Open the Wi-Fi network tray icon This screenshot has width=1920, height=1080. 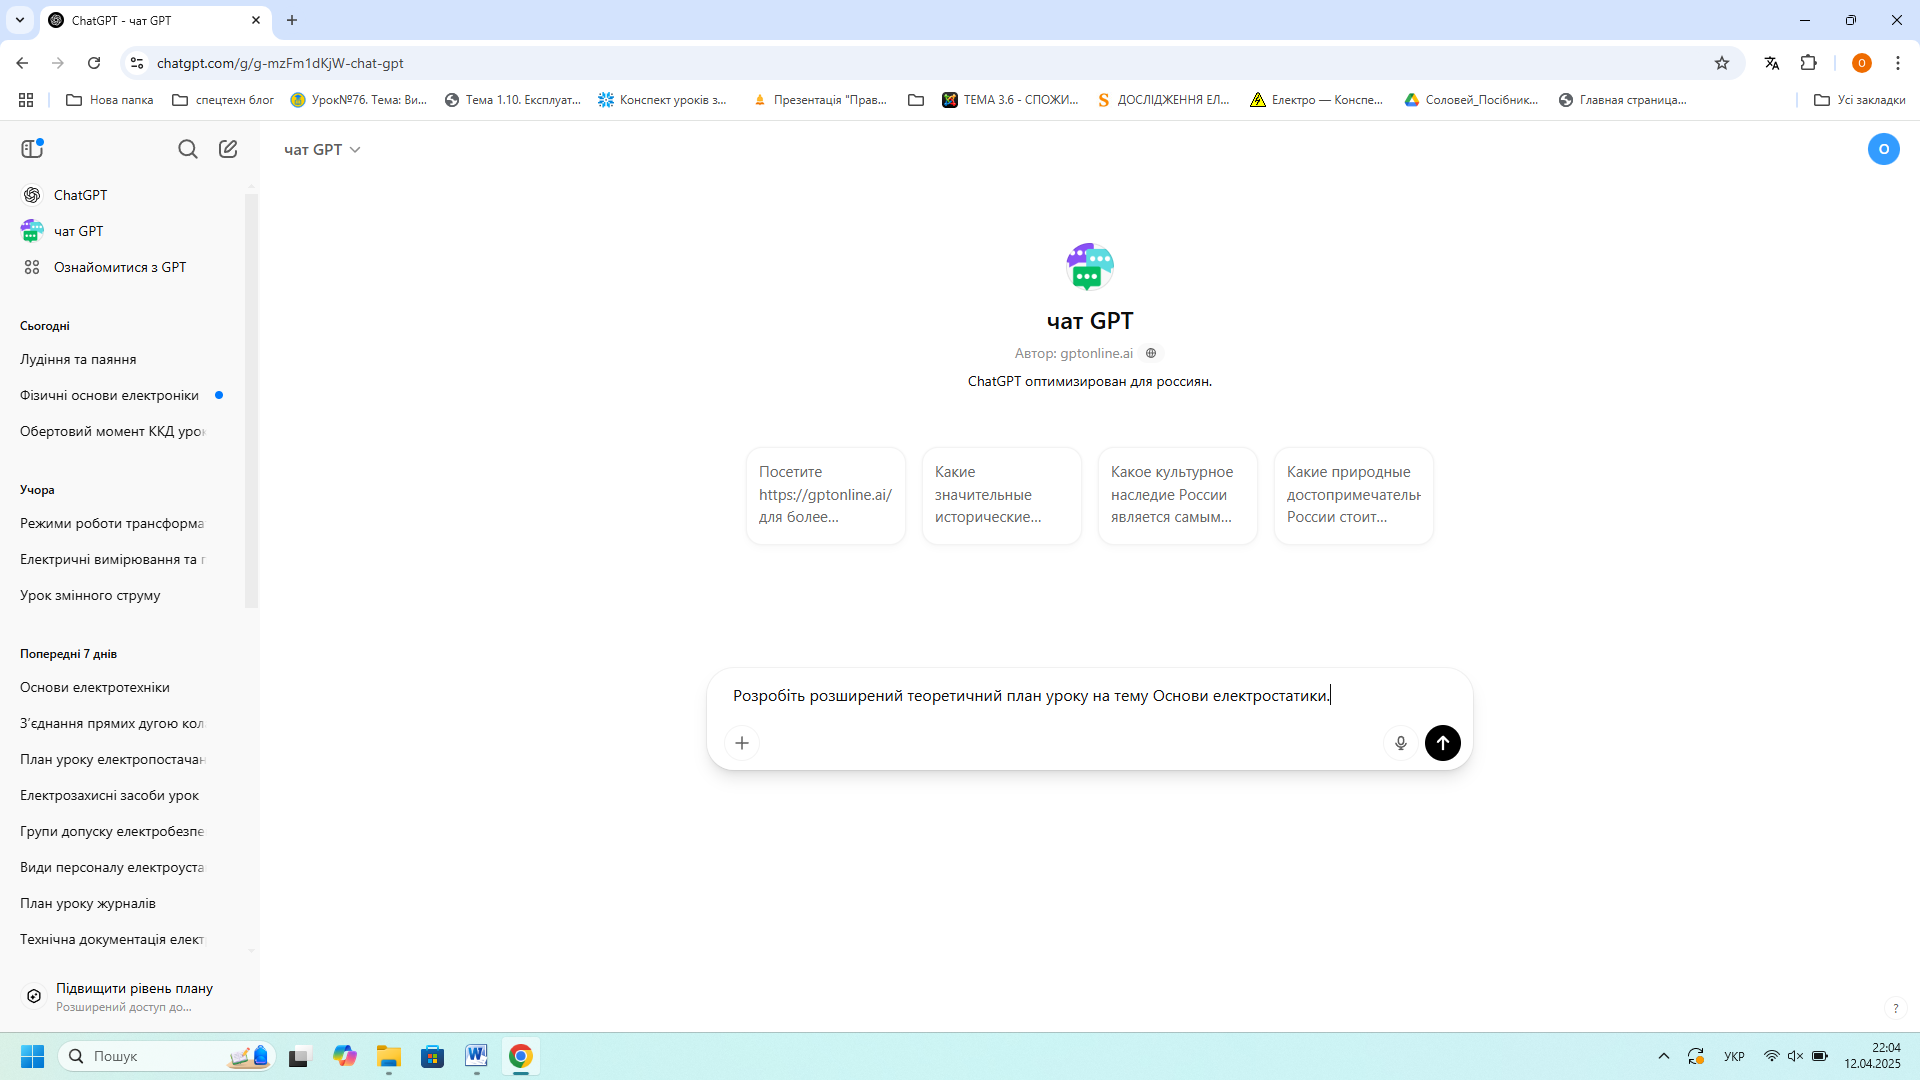click(1771, 1056)
